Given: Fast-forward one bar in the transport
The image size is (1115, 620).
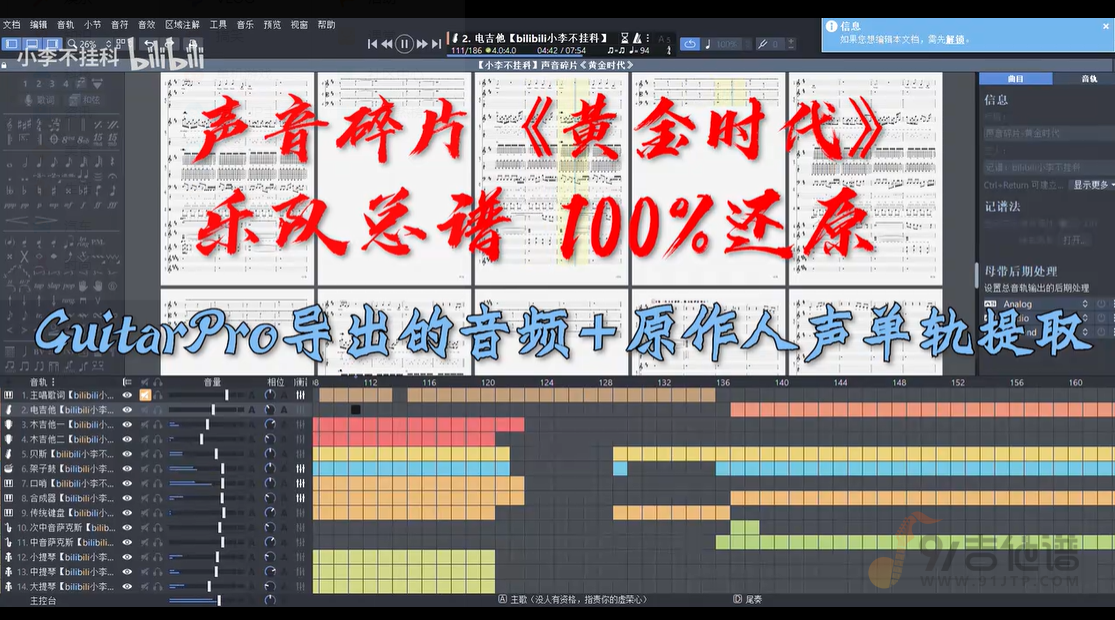Looking at the screenshot, I should (422, 44).
